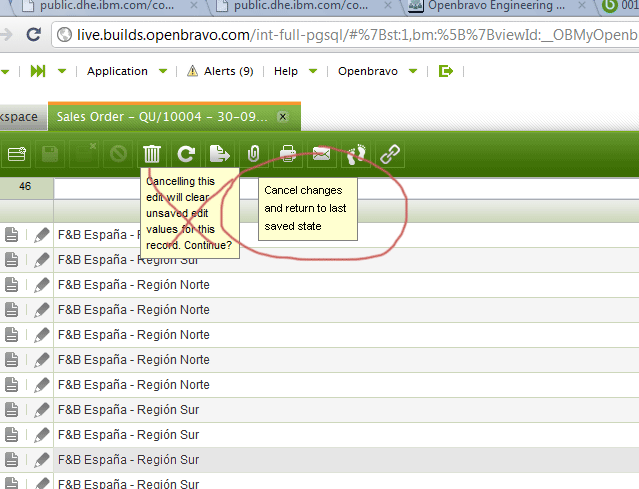Switch to the Openbravo Engineering browser tab

click(496, 6)
